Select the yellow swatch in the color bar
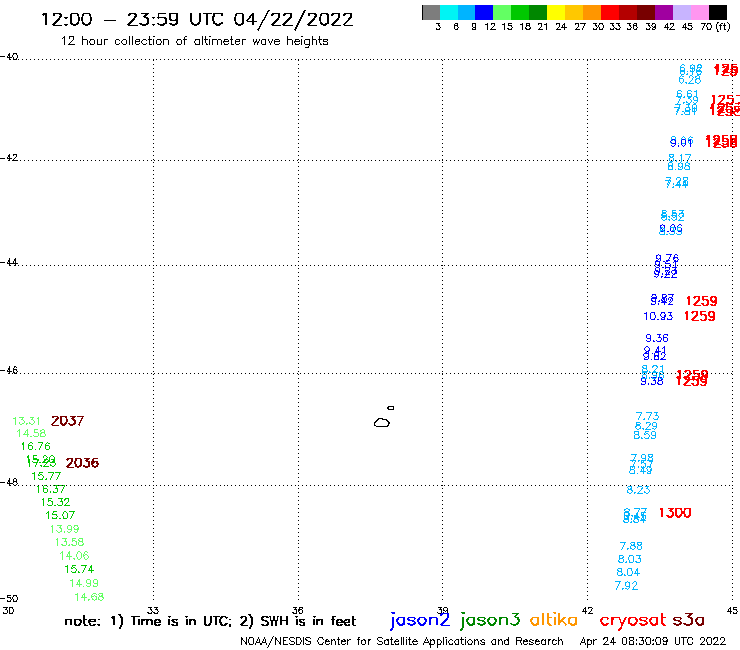740x650 pixels. click(556, 12)
